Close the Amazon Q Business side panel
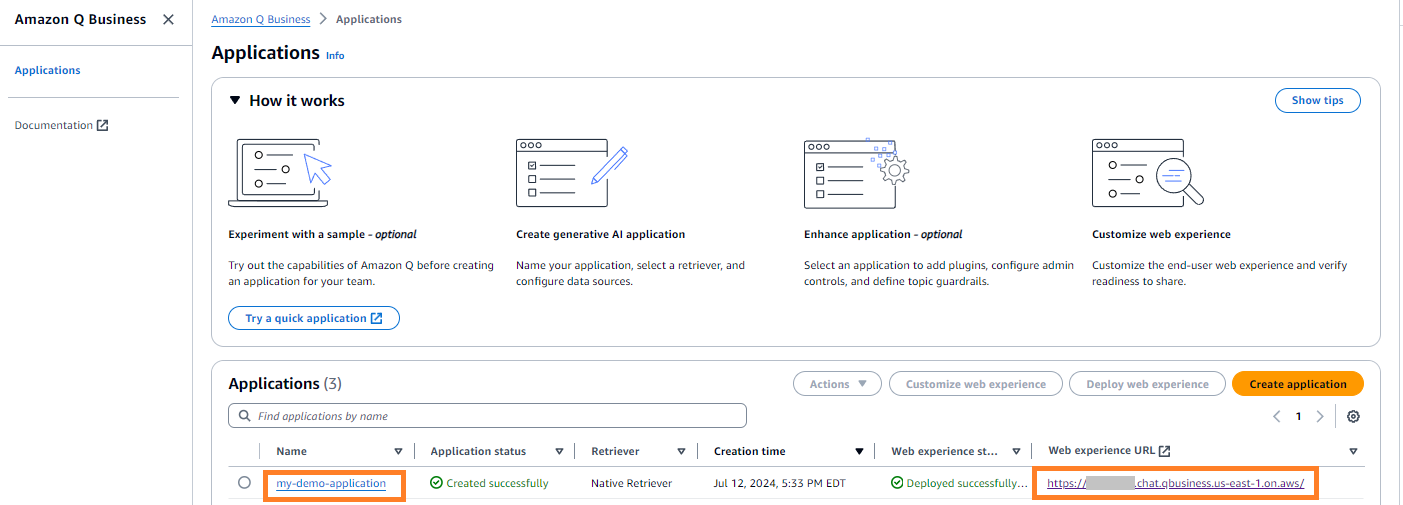 click(x=168, y=20)
